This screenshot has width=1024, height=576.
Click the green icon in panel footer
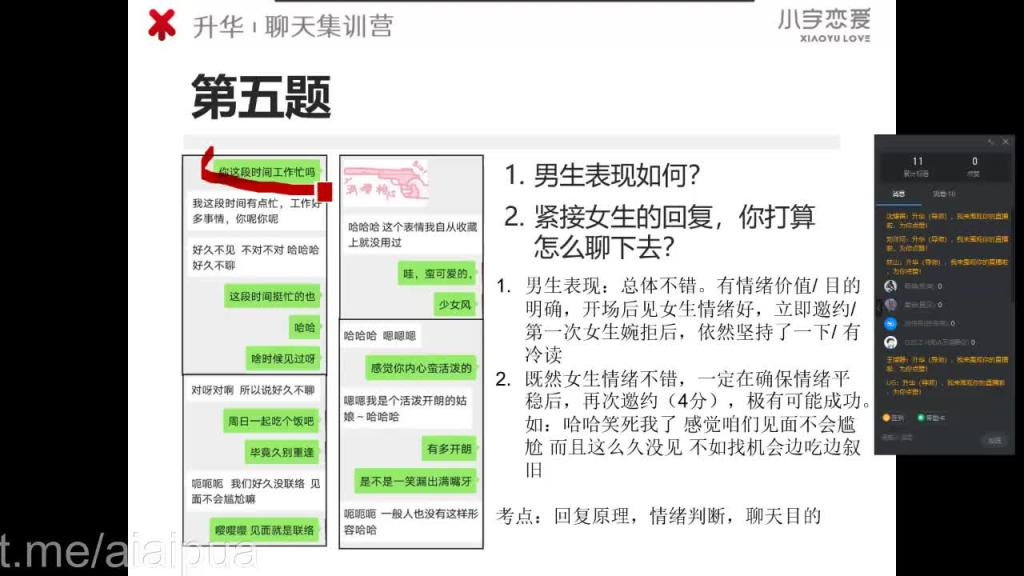click(921, 417)
